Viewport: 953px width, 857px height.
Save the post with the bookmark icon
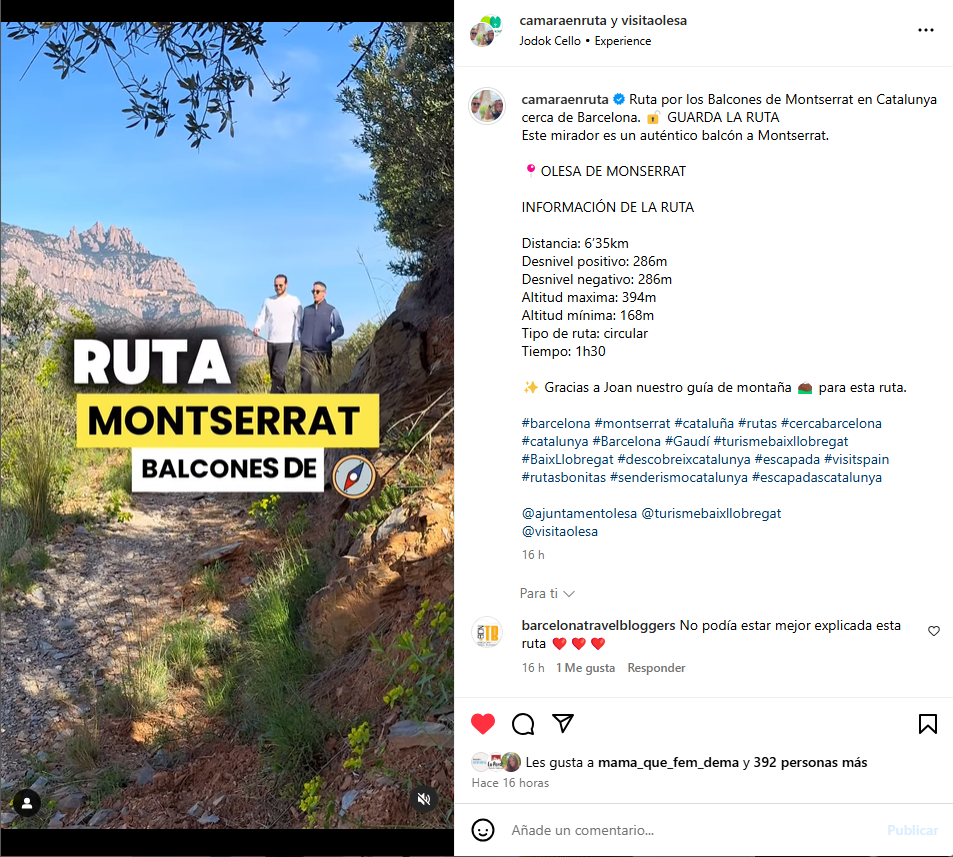point(927,724)
